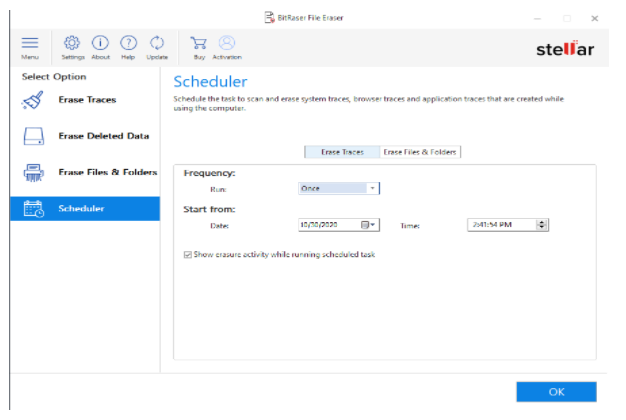The image size is (626, 420).
Task: Toggle Show erasure activity checkbox
Action: pyautogui.click(x=188, y=255)
